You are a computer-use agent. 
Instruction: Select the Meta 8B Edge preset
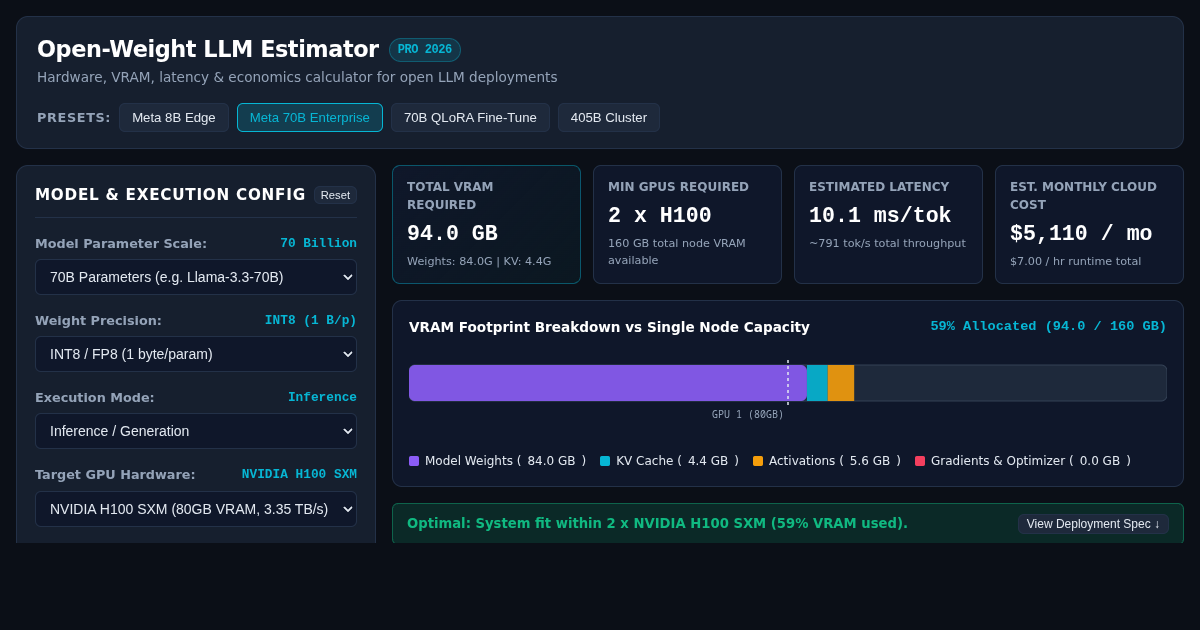pos(174,118)
